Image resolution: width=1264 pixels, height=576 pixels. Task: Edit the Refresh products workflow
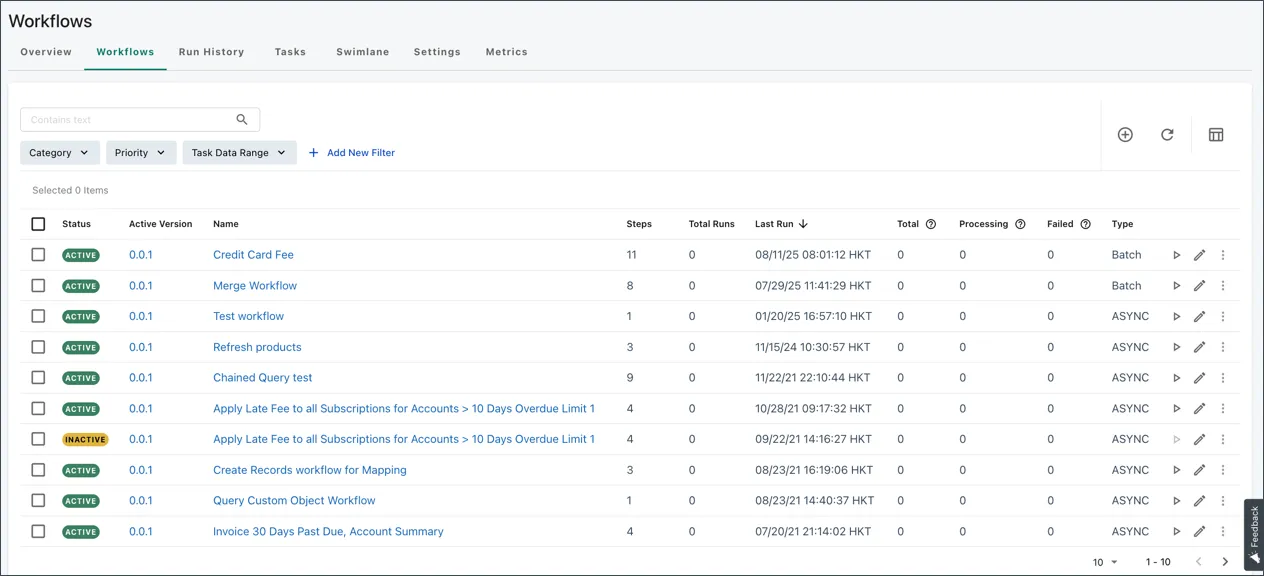point(1200,347)
